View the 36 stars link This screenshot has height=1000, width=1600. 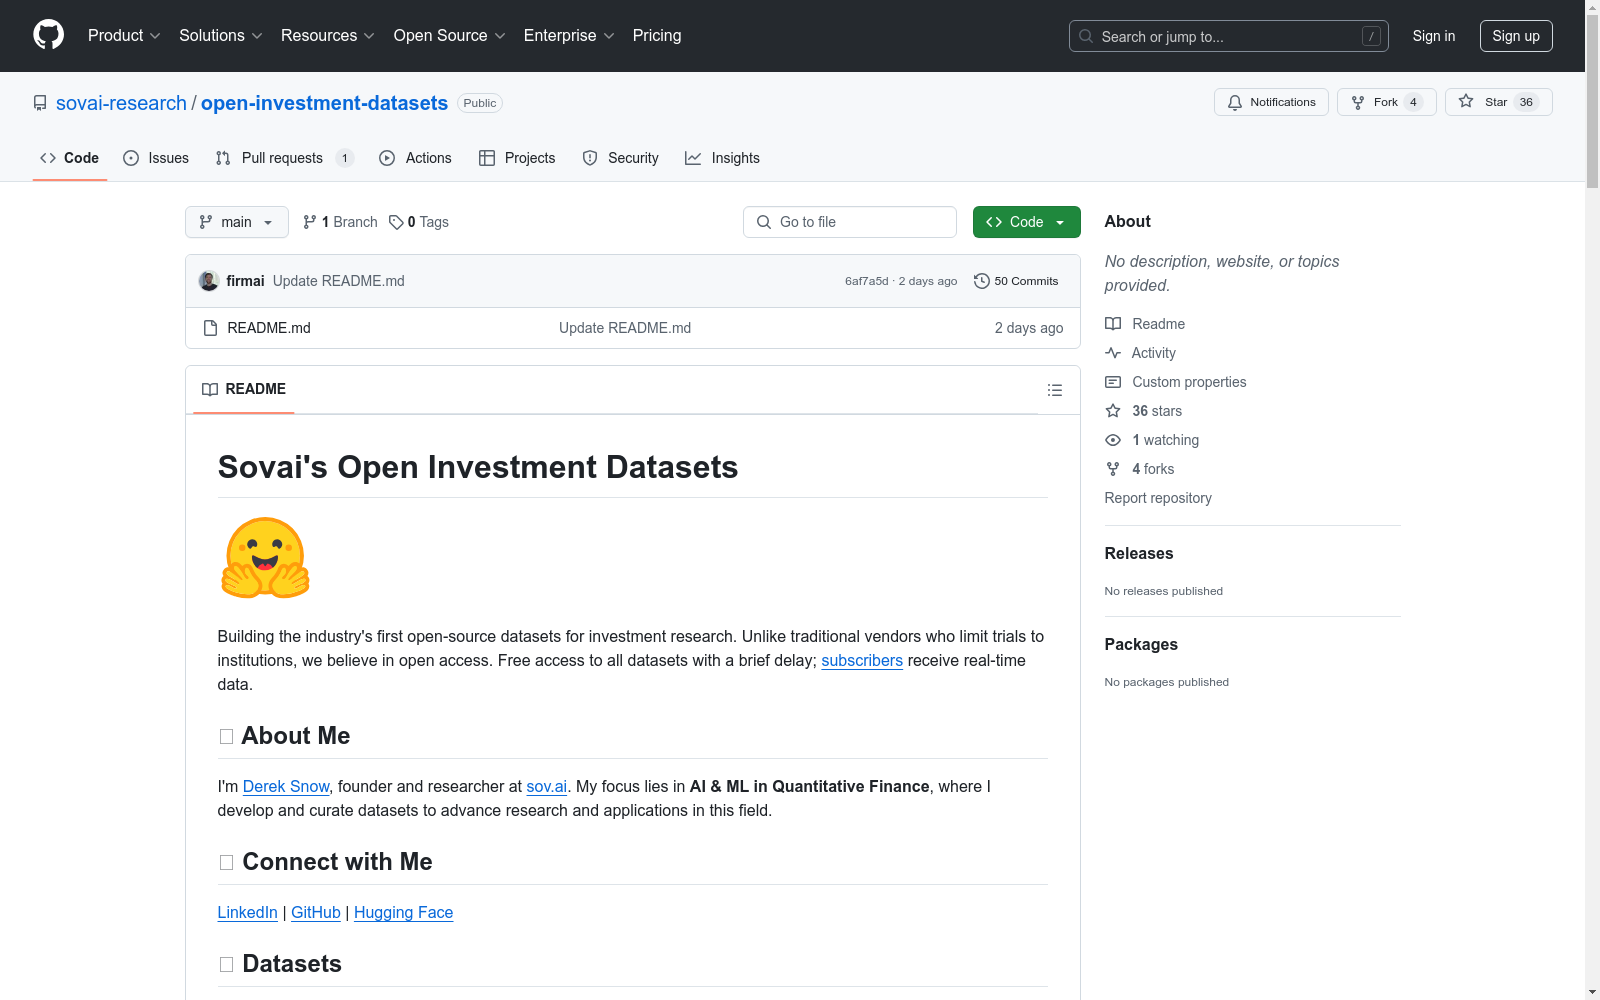(x=1157, y=411)
